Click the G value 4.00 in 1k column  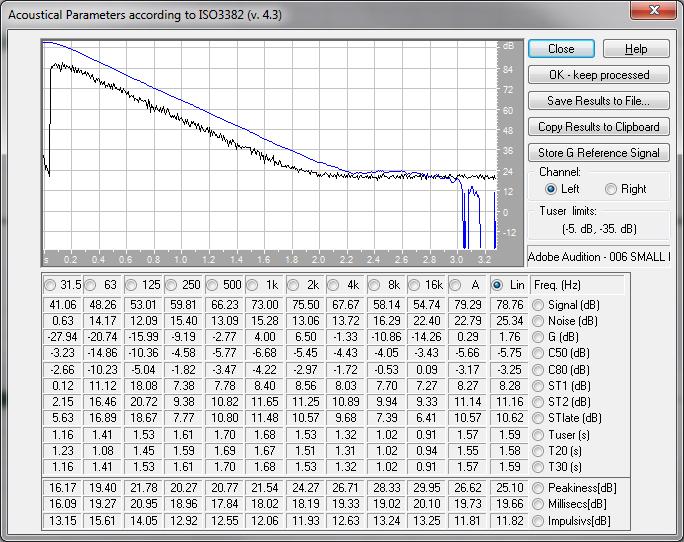point(265,337)
